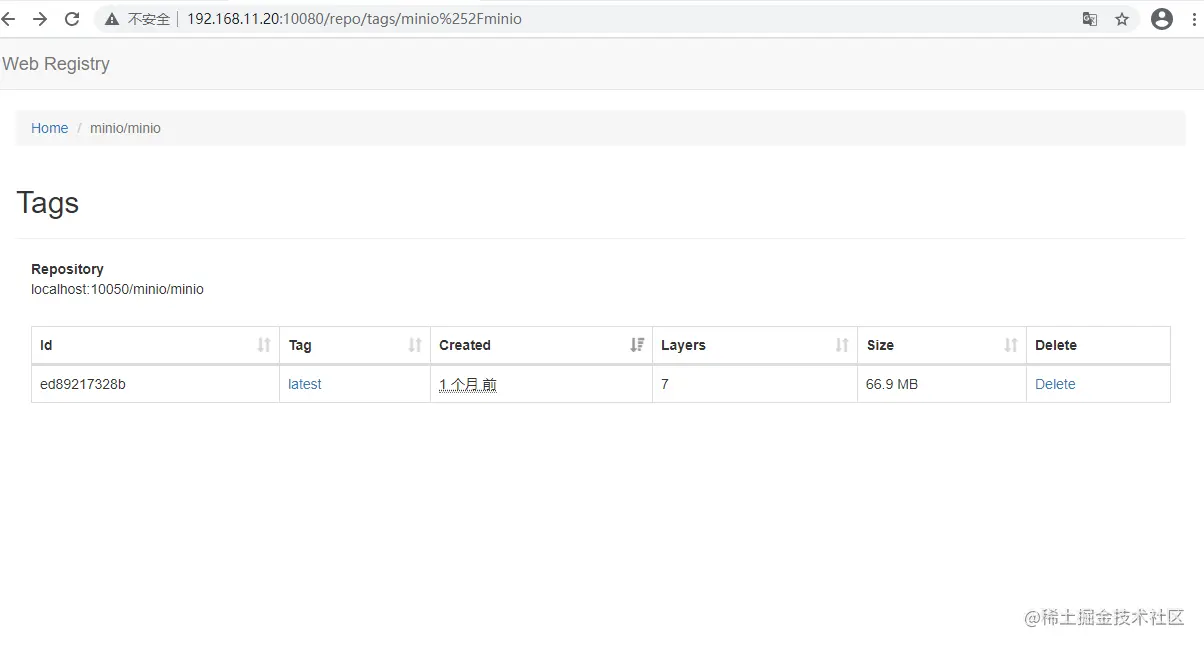Click the Id column header label
1204x647 pixels.
coord(46,345)
